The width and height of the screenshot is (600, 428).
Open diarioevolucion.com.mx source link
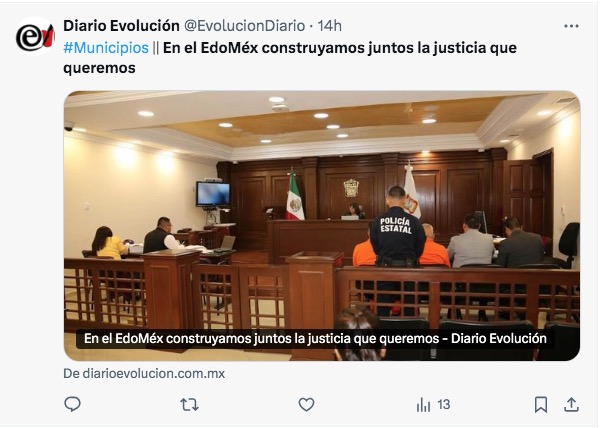144,373
